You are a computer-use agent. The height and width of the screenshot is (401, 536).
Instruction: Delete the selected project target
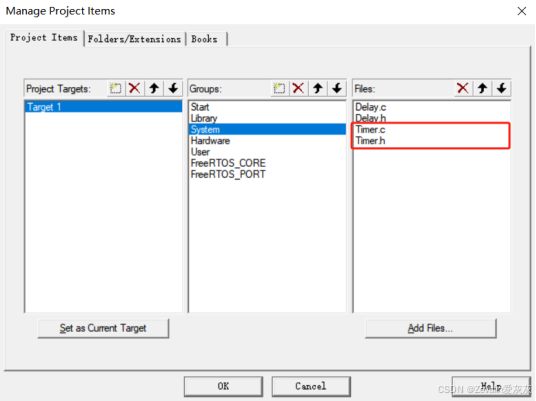pos(134,89)
